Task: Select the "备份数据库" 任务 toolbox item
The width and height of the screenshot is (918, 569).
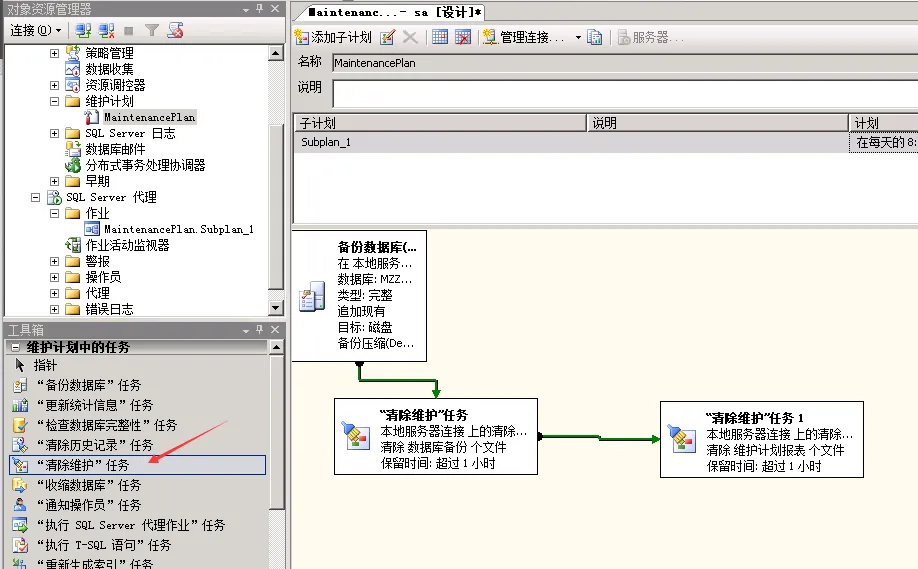Action: pos(138,385)
